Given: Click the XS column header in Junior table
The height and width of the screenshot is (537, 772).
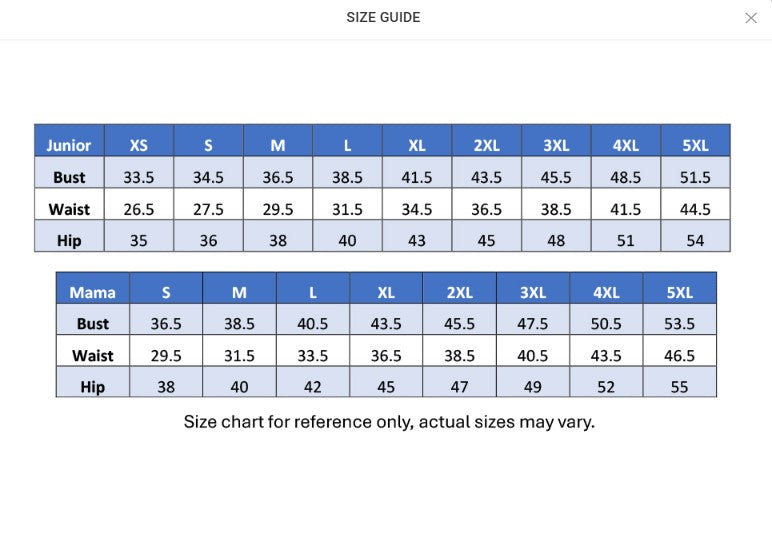Looking at the screenshot, I should [139, 145].
